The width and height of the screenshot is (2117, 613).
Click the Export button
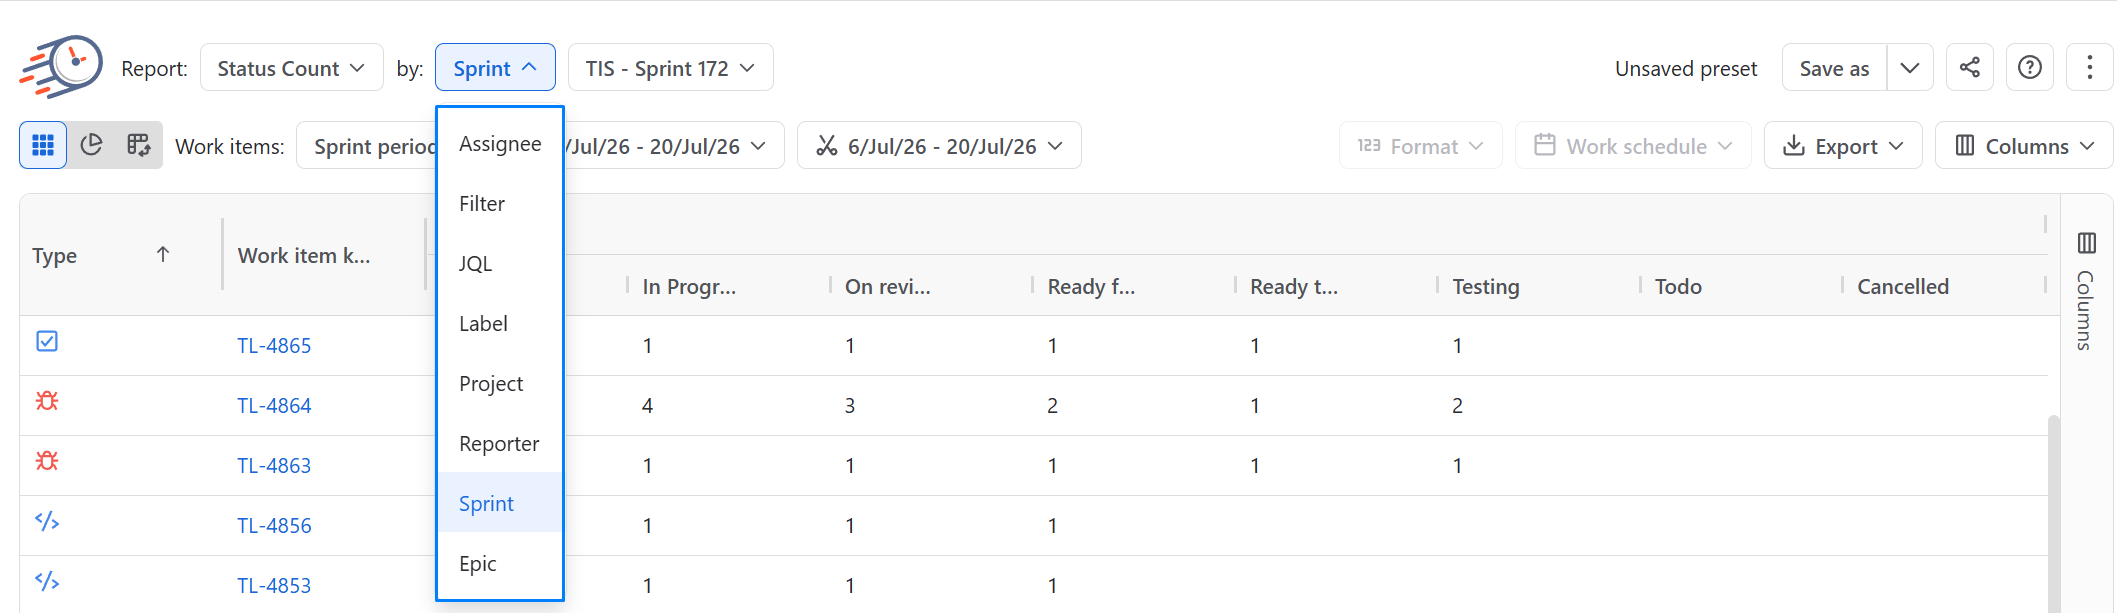pyautogui.click(x=1843, y=146)
